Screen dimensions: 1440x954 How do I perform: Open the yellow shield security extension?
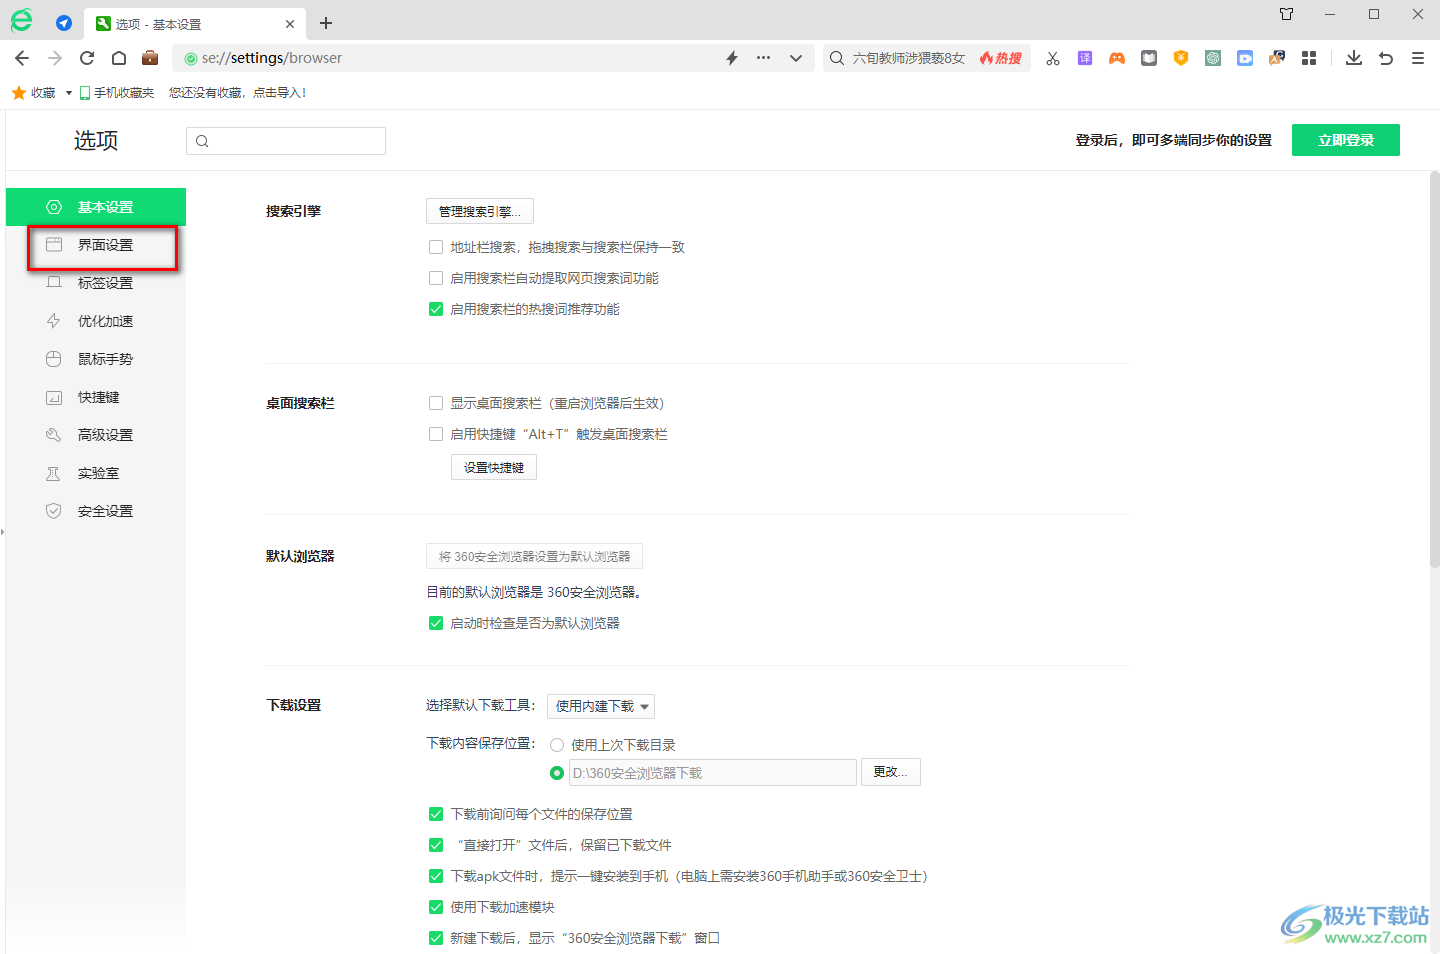point(1181,58)
